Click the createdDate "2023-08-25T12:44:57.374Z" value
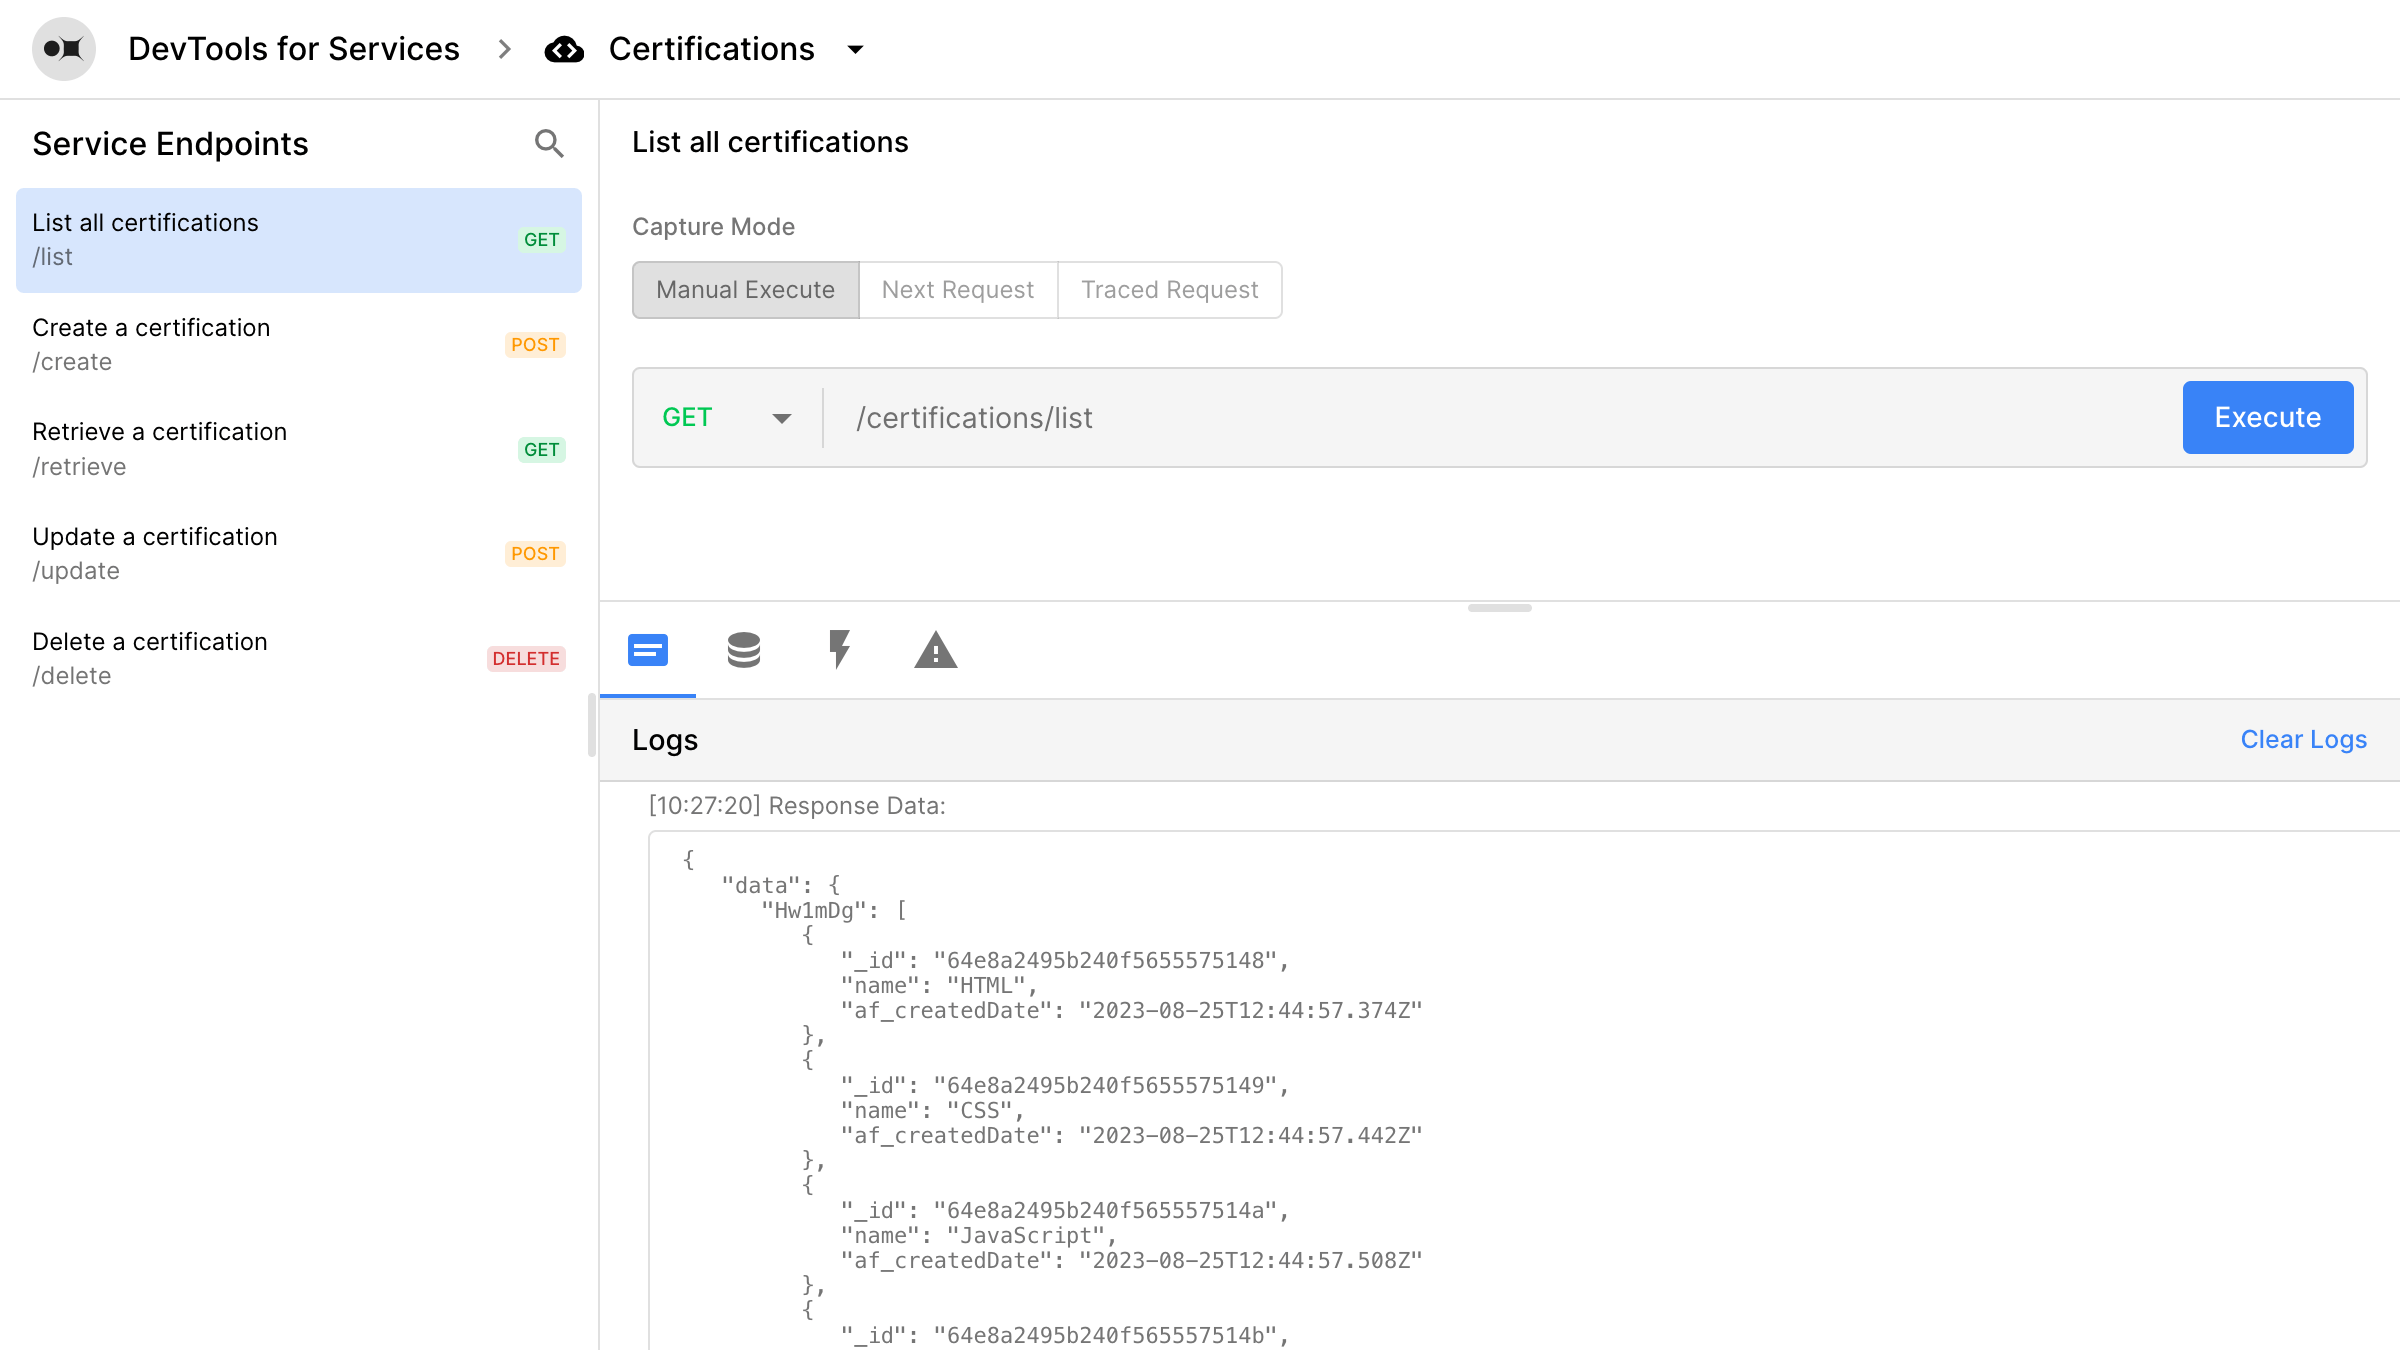Image resolution: width=2400 pixels, height=1350 pixels. [1250, 1011]
